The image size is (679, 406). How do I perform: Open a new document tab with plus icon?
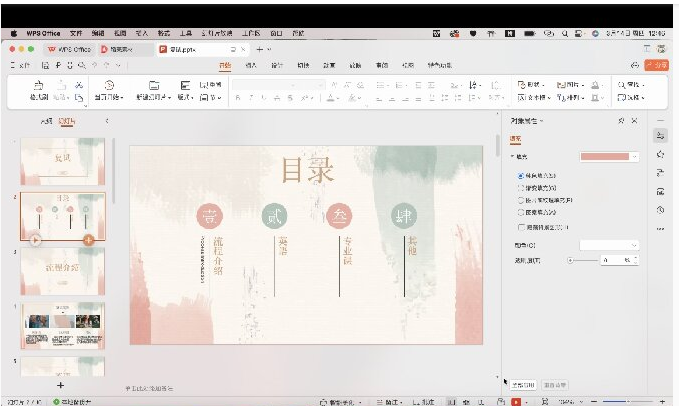click(258, 48)
